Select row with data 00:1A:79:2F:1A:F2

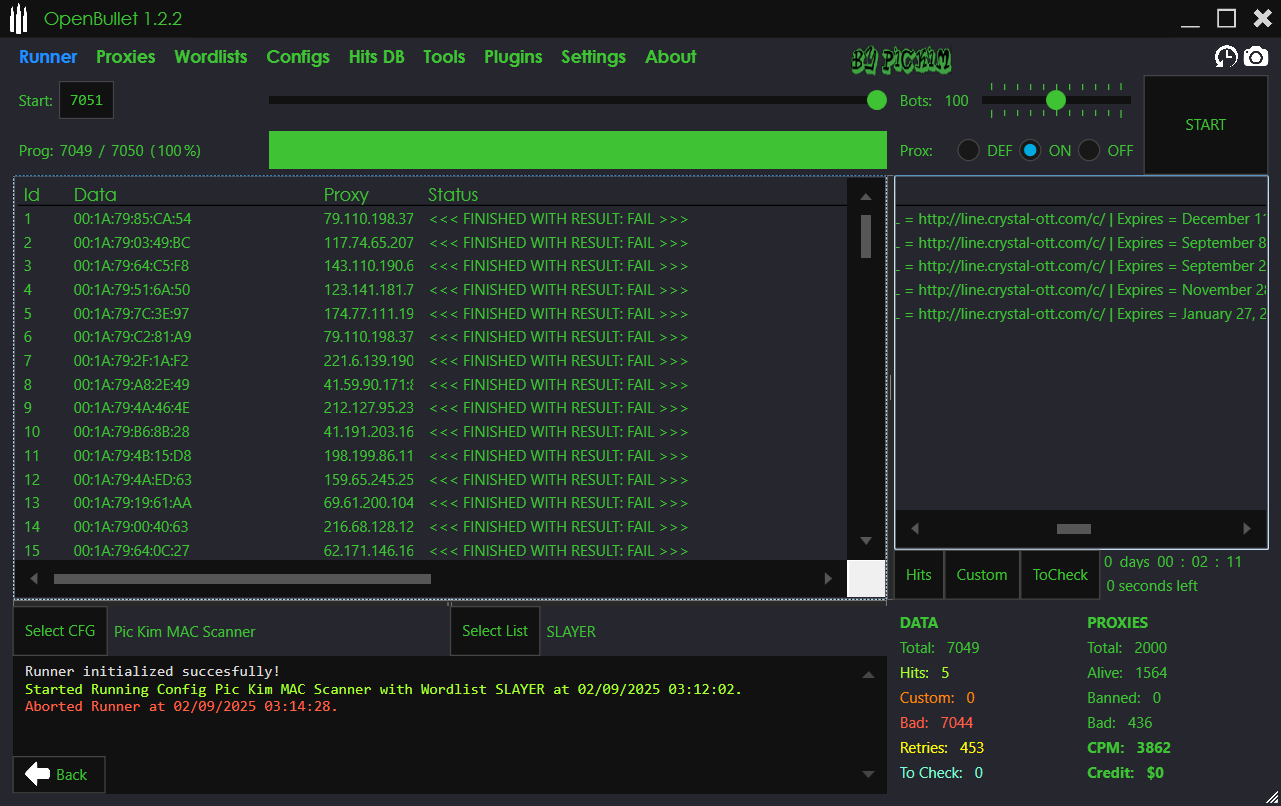[432, 361]
